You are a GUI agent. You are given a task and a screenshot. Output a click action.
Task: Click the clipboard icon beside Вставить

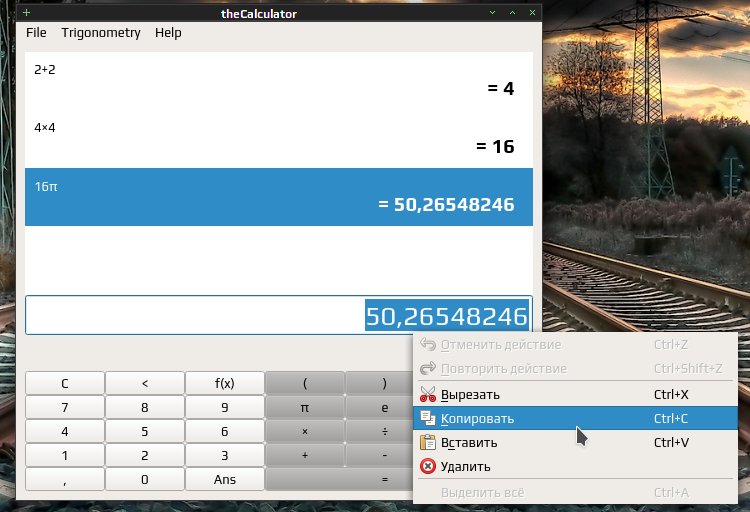click(x=428, y=442)
